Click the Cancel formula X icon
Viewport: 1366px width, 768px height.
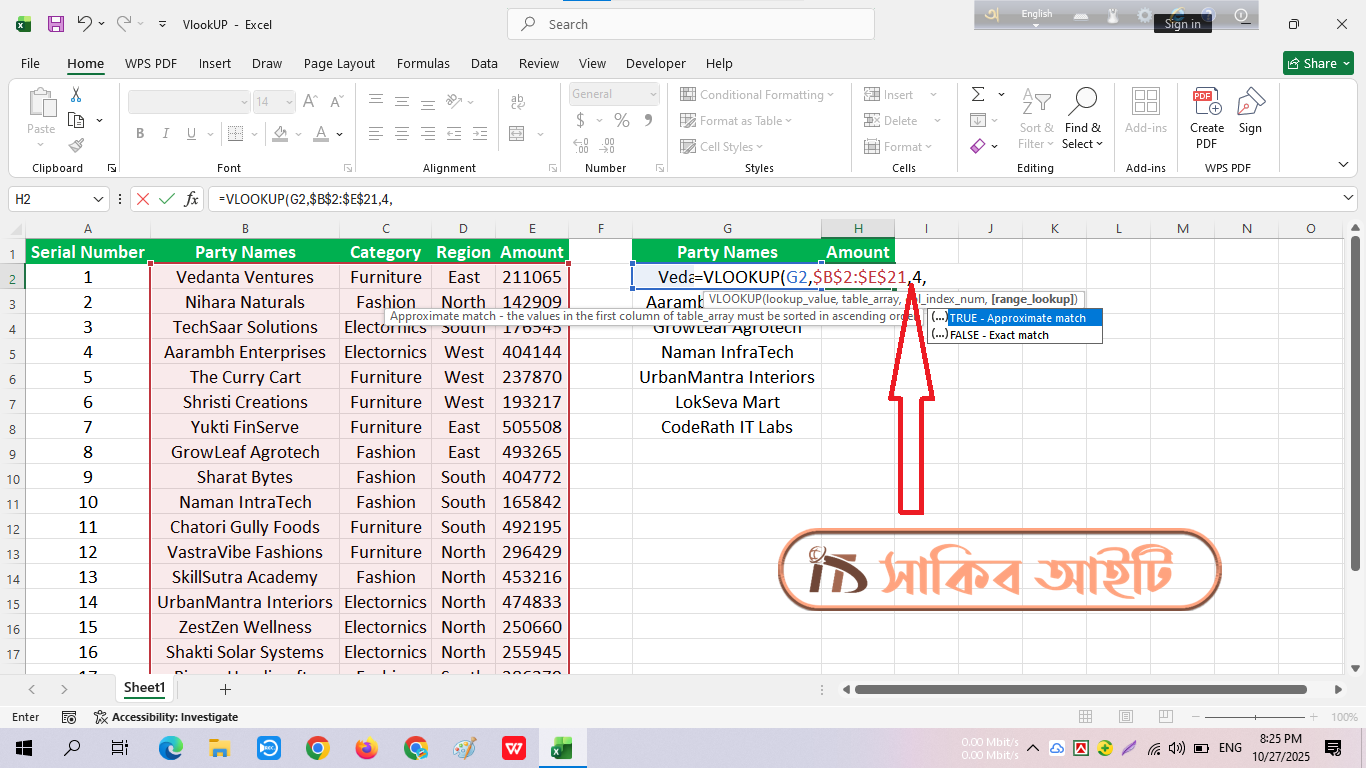(143, 199)
